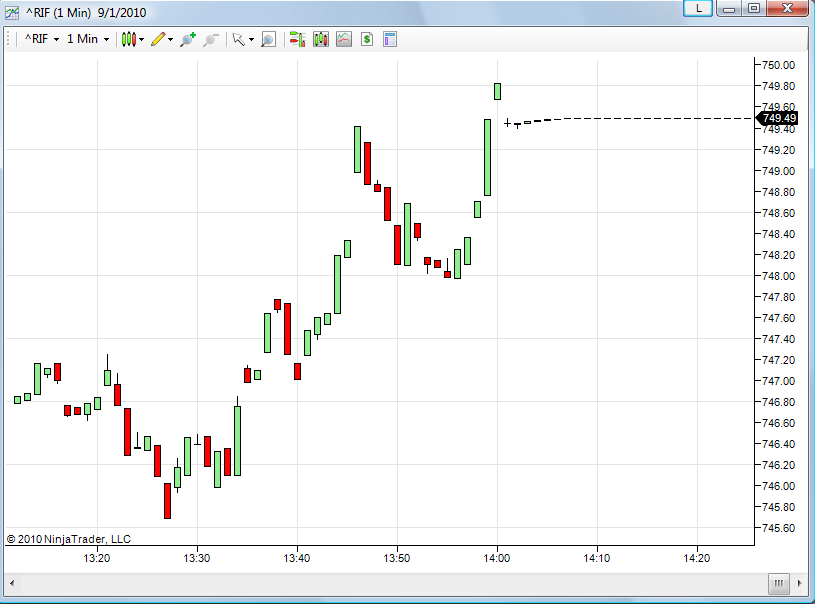Click the 746.00 price axis label
This screenshot has width=815, height=604.
[x=778, y=486]
